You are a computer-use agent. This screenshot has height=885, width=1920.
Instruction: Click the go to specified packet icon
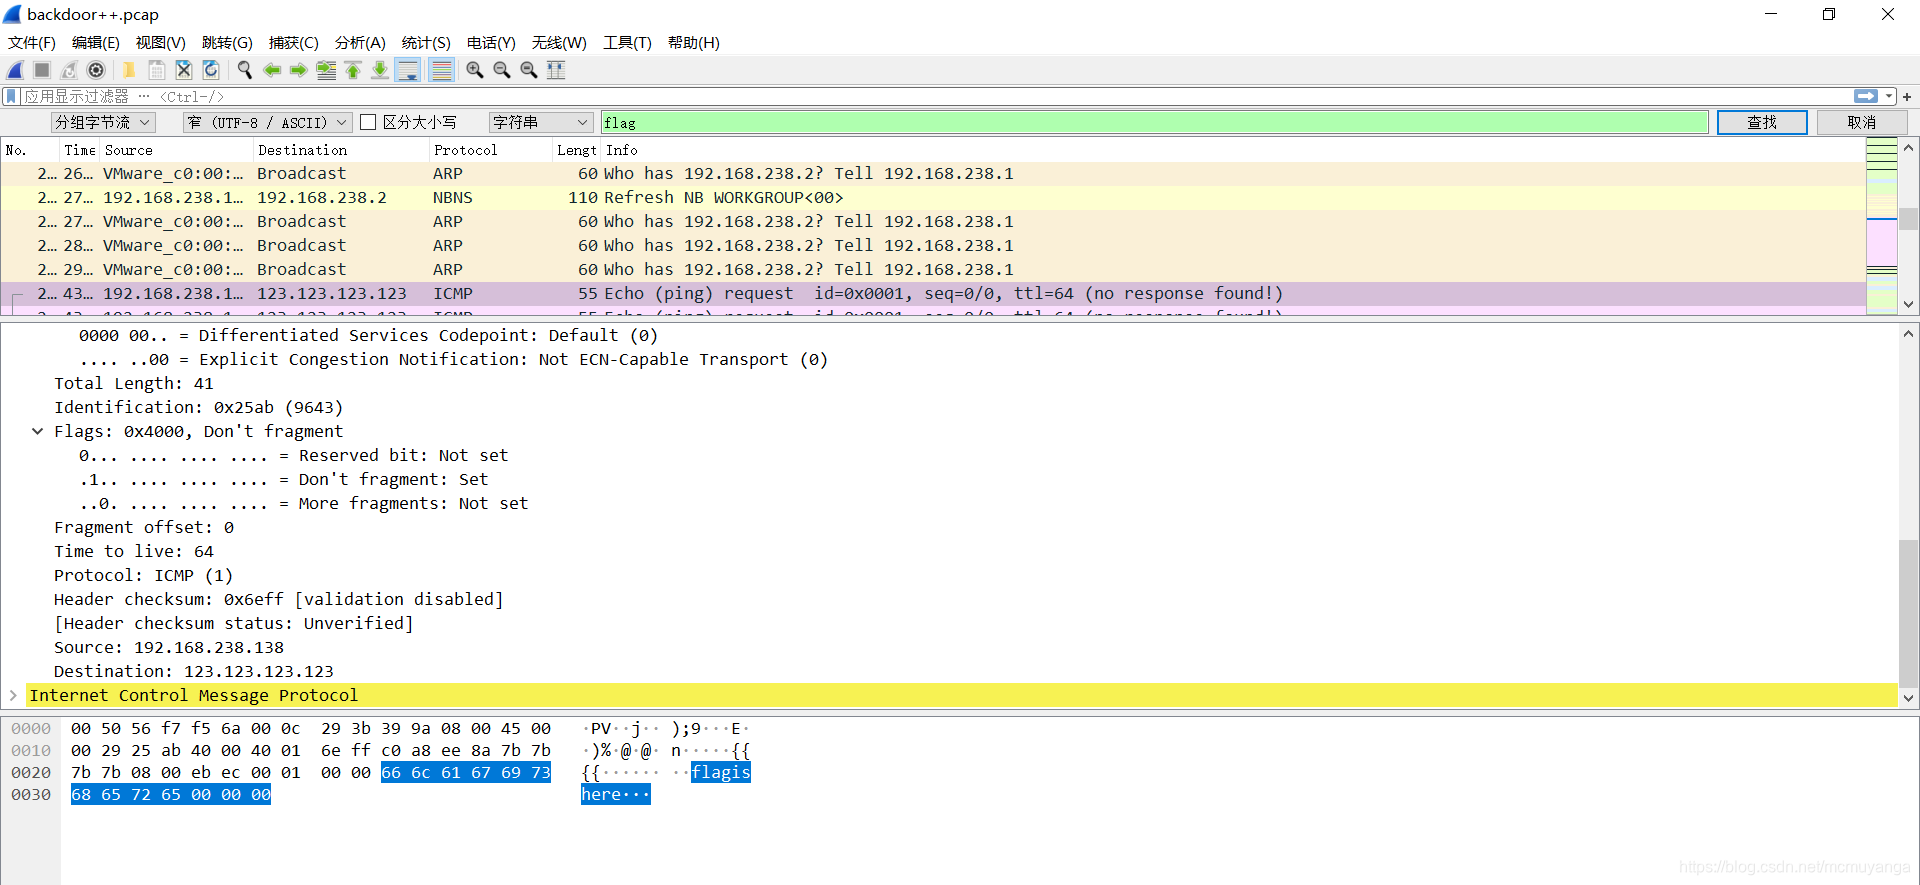tap(326, 70)
